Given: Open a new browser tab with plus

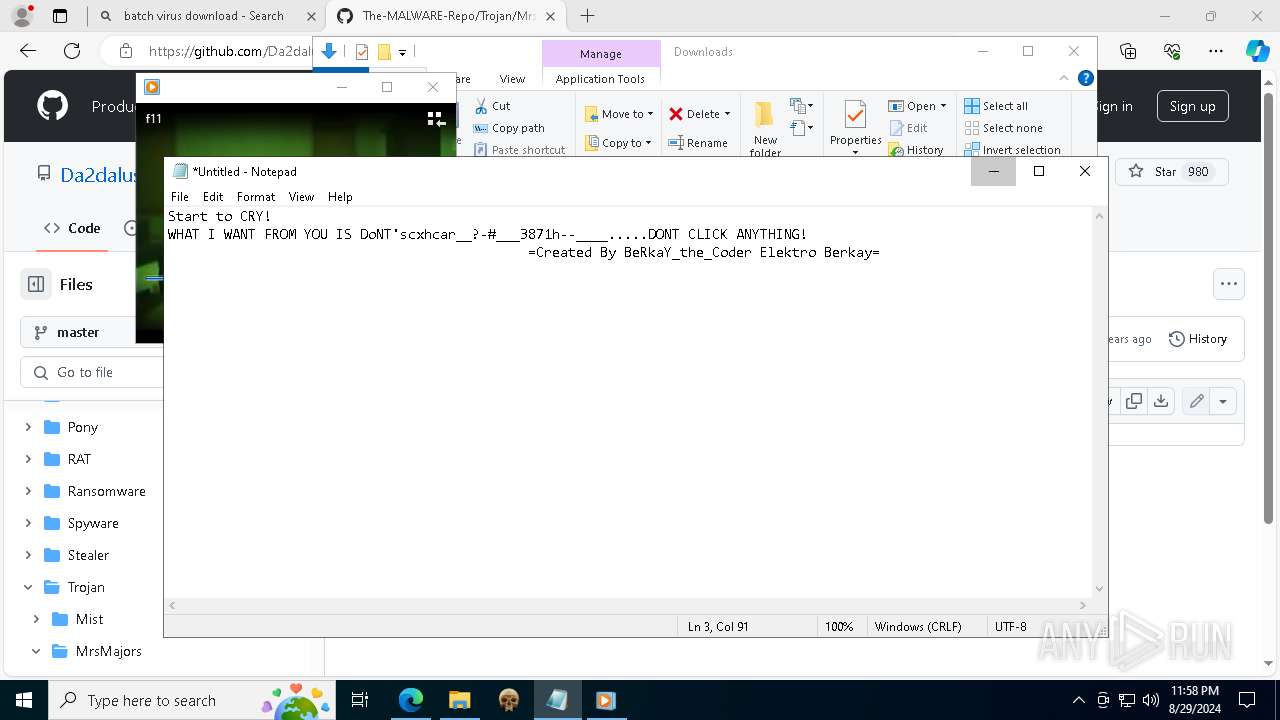Looking at the screenshot, I should pos(588,16).
